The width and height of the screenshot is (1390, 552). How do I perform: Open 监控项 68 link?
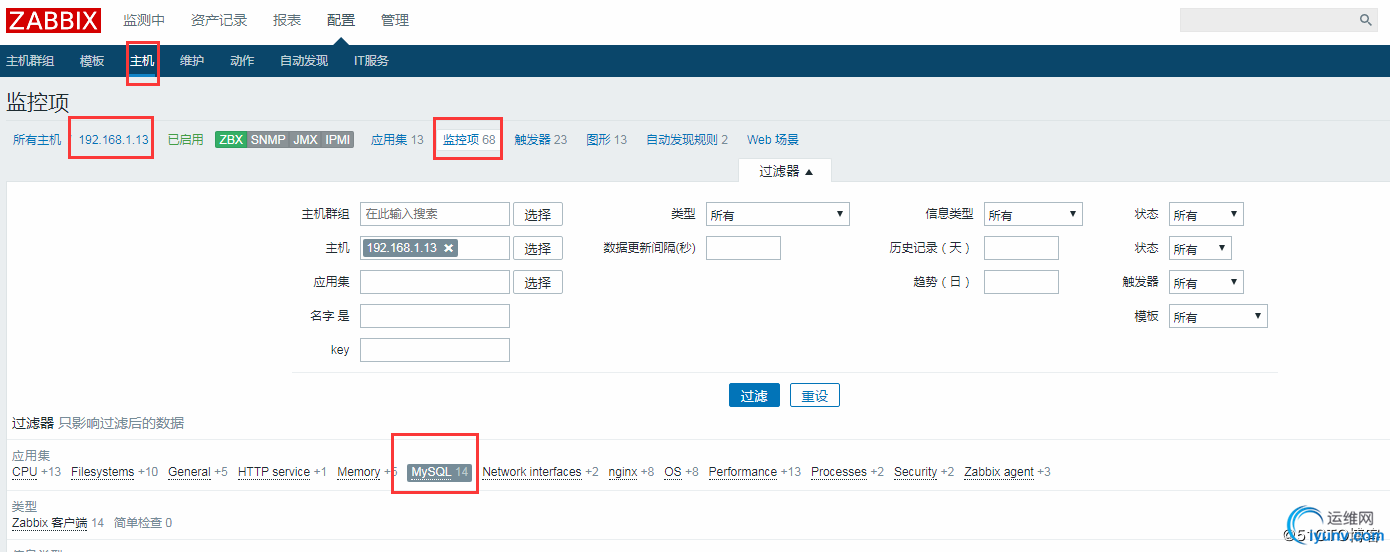tap(469, 140)
